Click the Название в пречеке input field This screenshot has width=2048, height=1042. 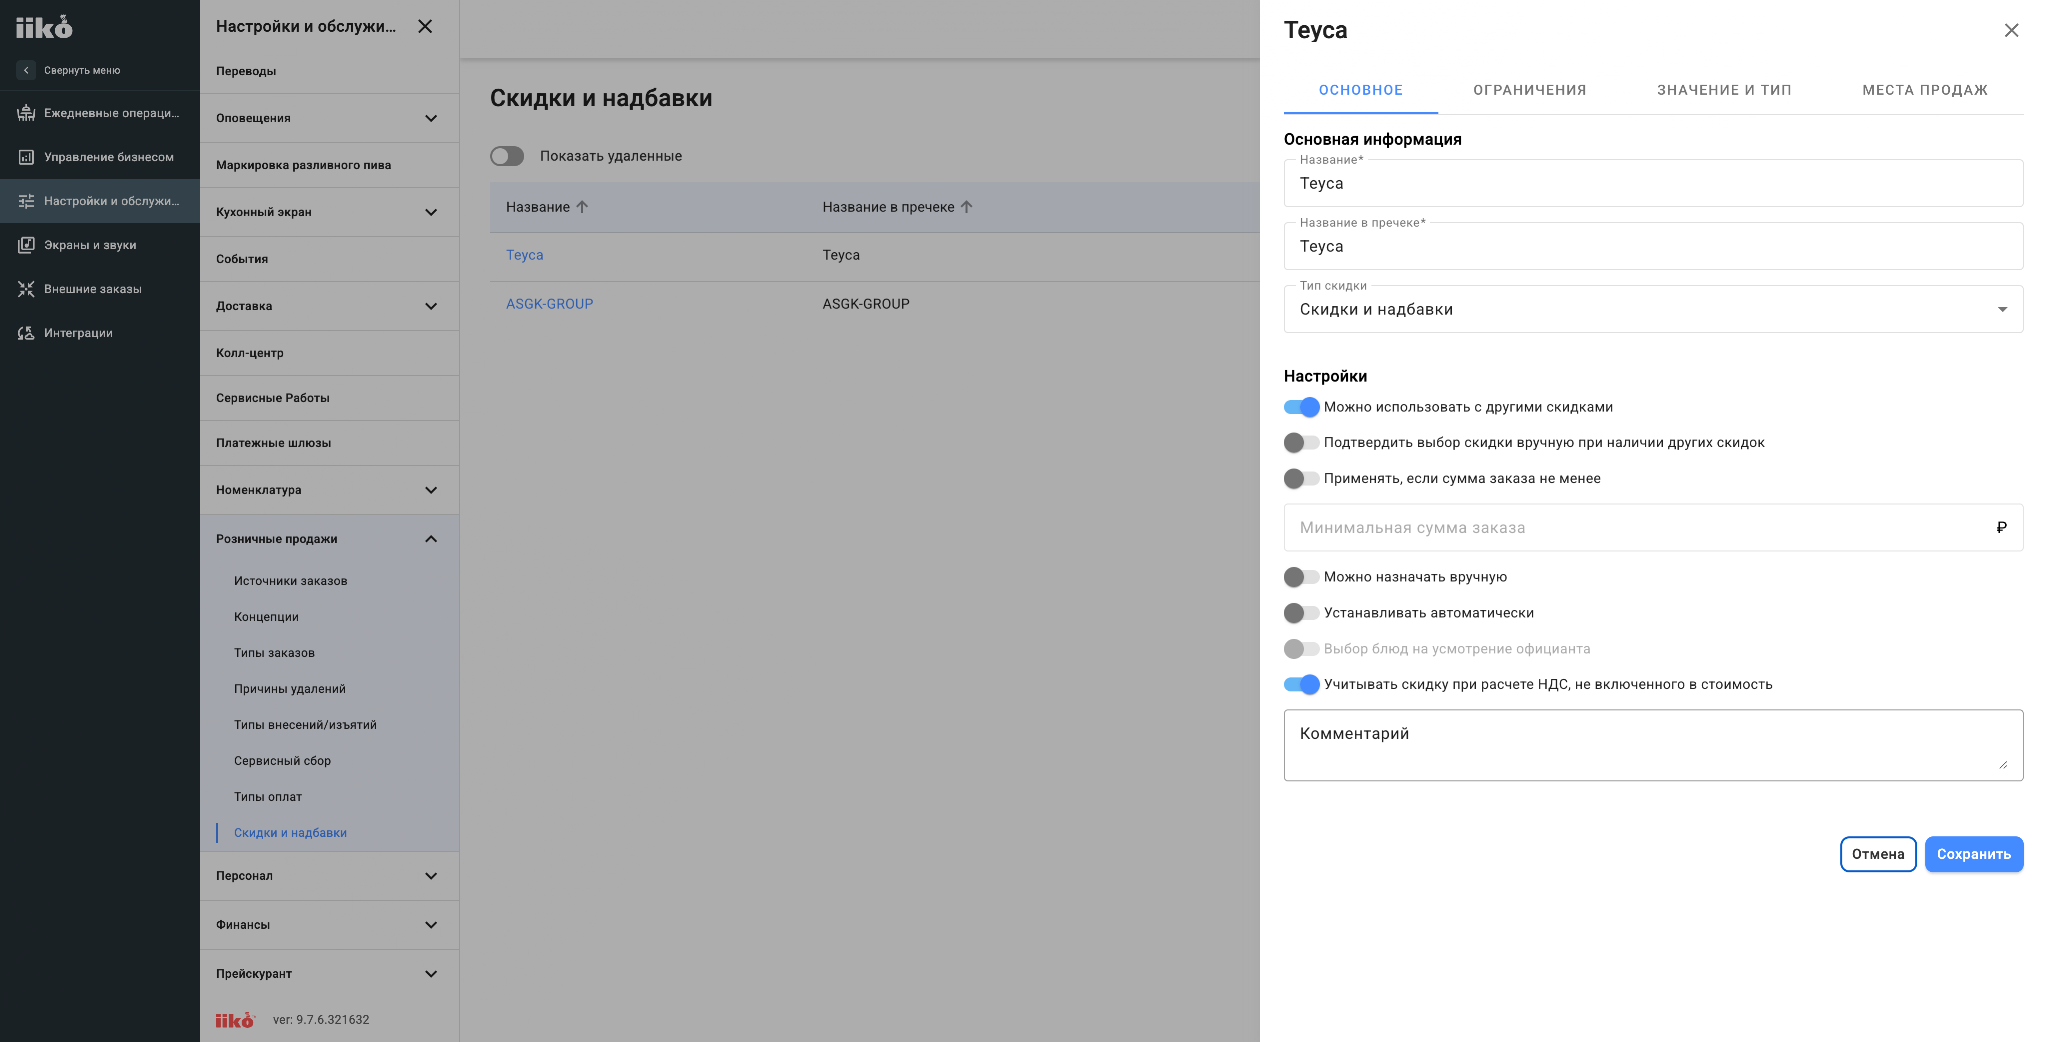(x=1653, y=246)
